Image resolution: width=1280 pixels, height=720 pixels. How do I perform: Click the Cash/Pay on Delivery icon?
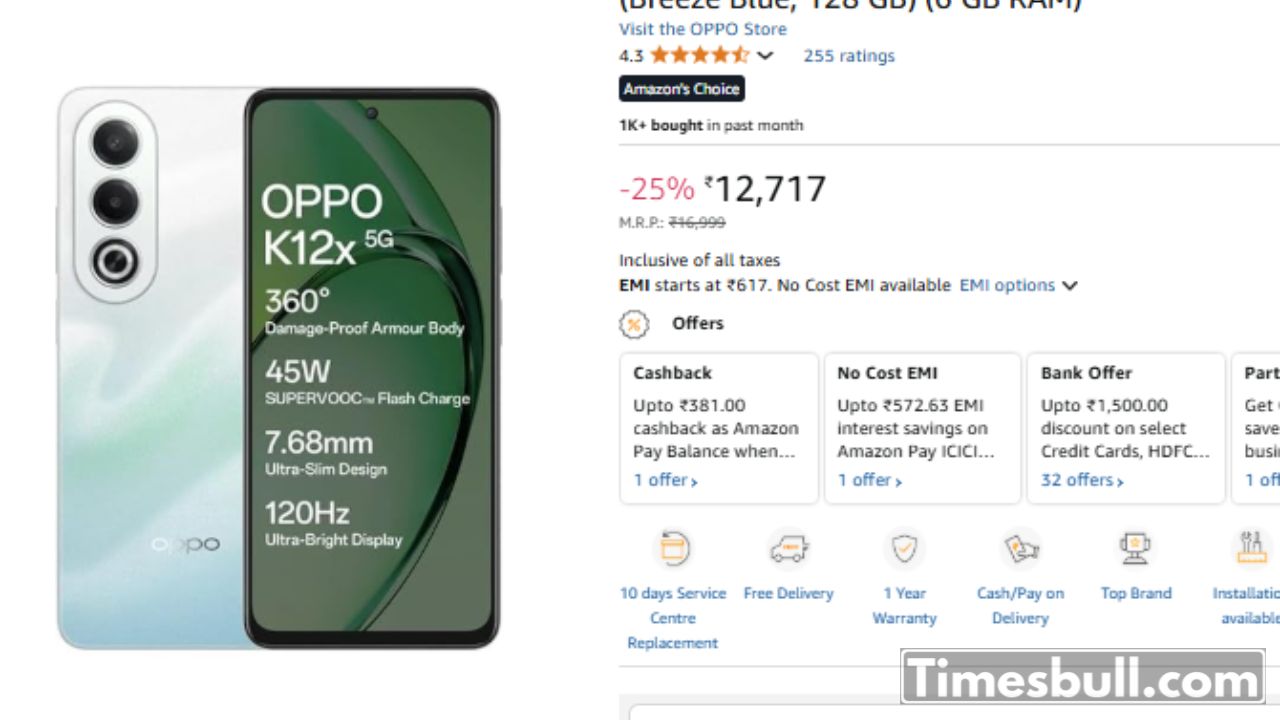click(1020, 548)
